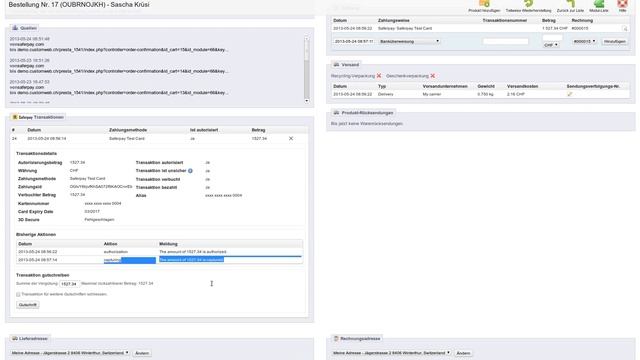Open the Hilfe lifebuoy icon
Image resolution: width=640 pixels, height=360 pixels.
[x=622, y=4]
